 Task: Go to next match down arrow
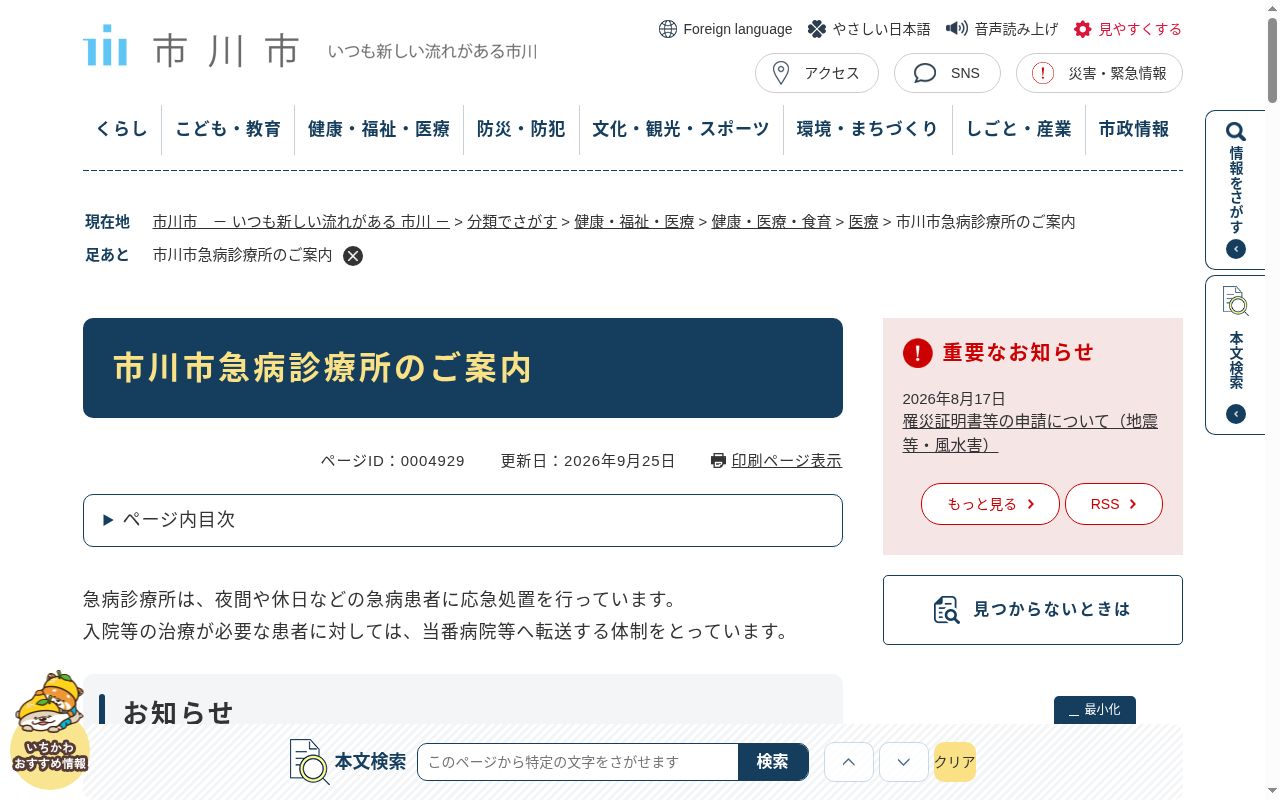904,762
